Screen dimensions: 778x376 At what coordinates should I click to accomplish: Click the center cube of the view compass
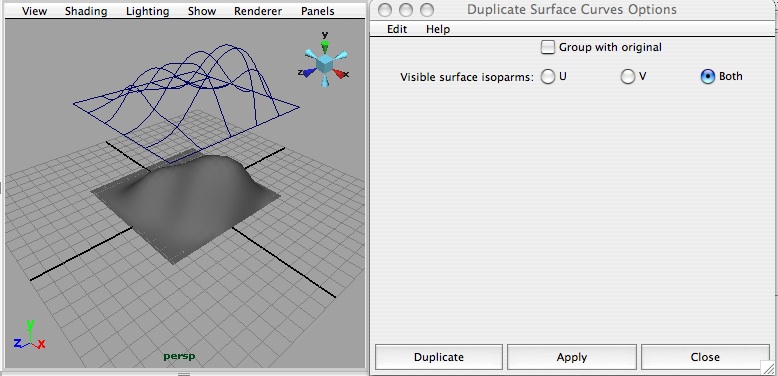point(324,63)
